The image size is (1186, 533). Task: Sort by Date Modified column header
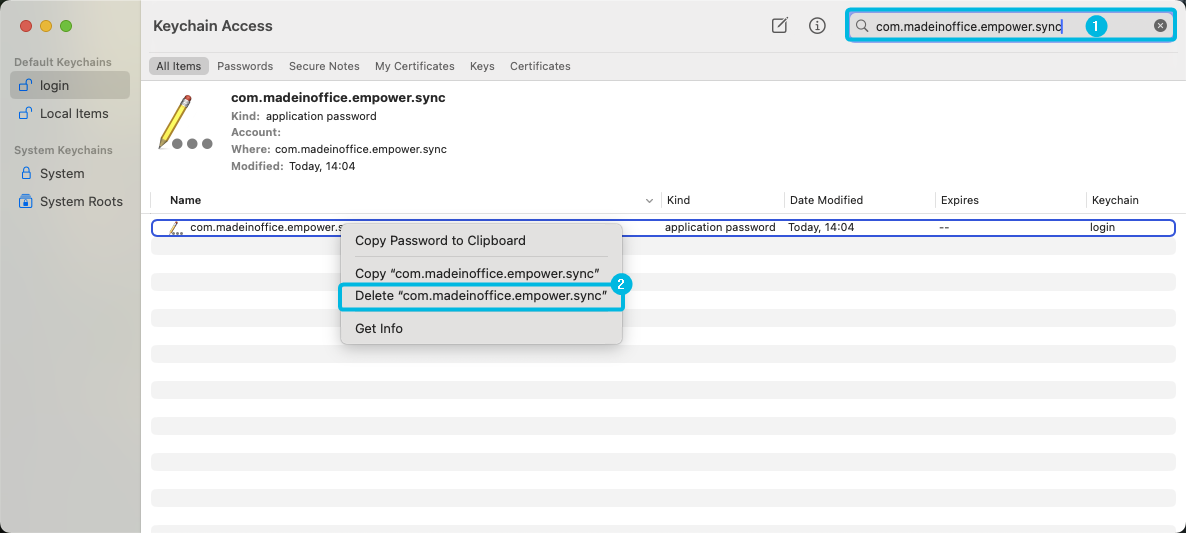826,200
